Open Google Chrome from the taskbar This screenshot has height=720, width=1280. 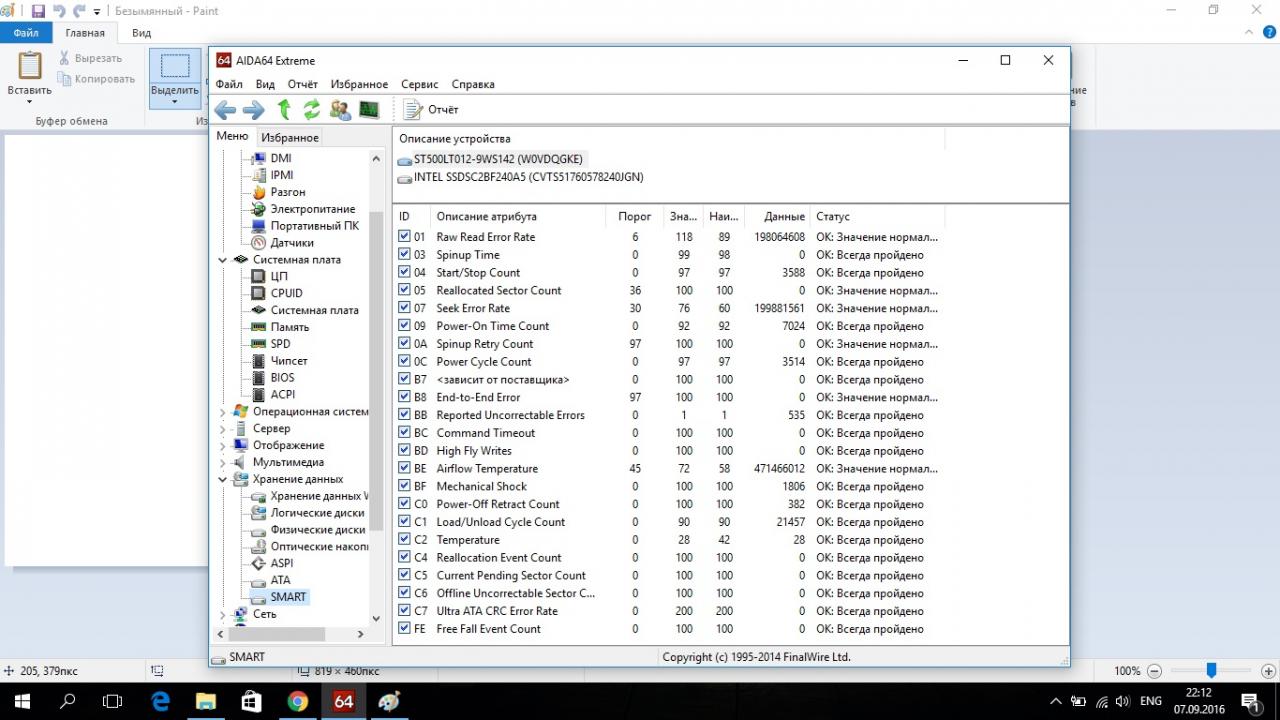click(x=298, y=702)
